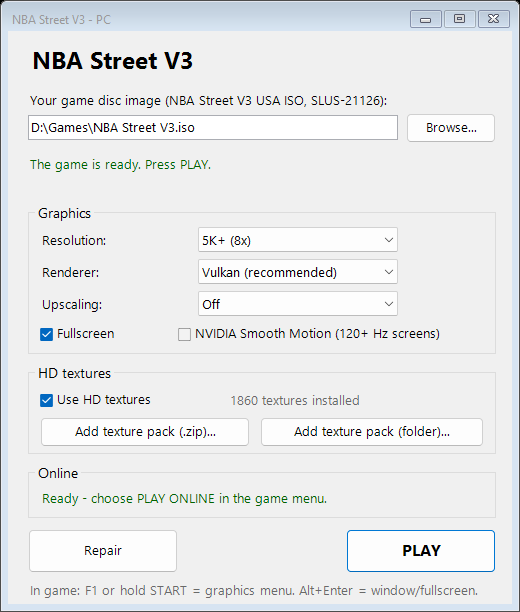The image size is (520, 612).
Task: Click the 'Resolution:' label
Action: 74,240
